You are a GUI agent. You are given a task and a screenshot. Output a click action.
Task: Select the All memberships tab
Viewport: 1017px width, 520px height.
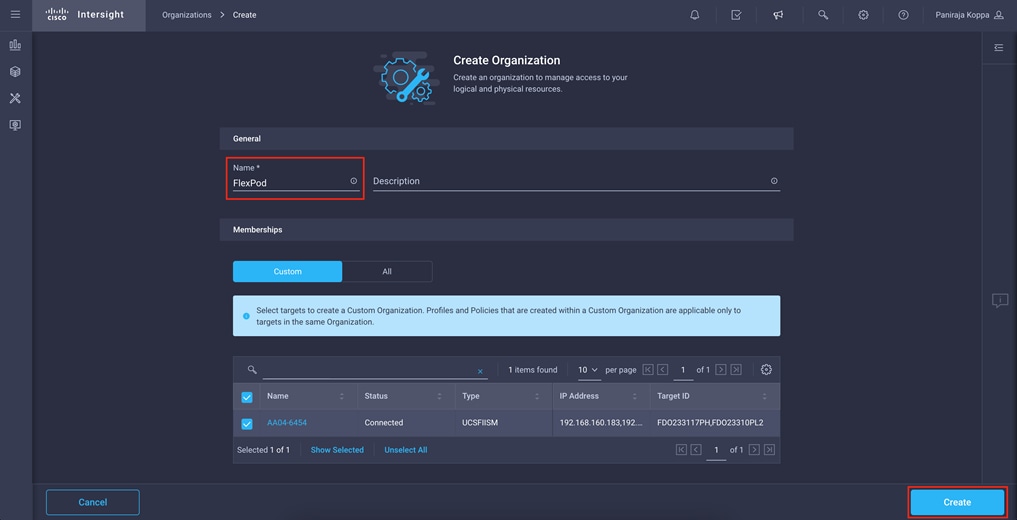coord(387,272)
